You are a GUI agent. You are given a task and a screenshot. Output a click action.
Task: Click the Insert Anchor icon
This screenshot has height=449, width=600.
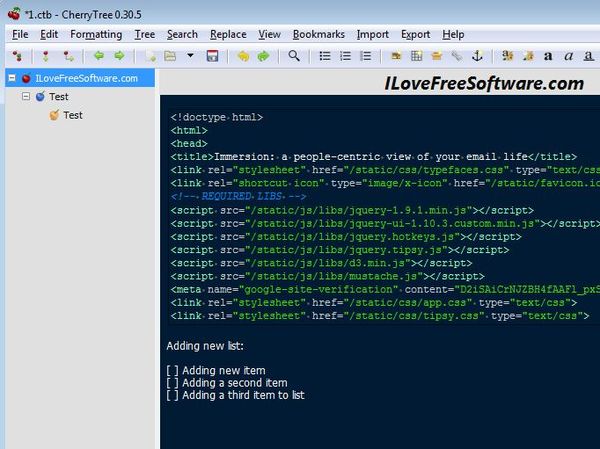tap(477, 56)
